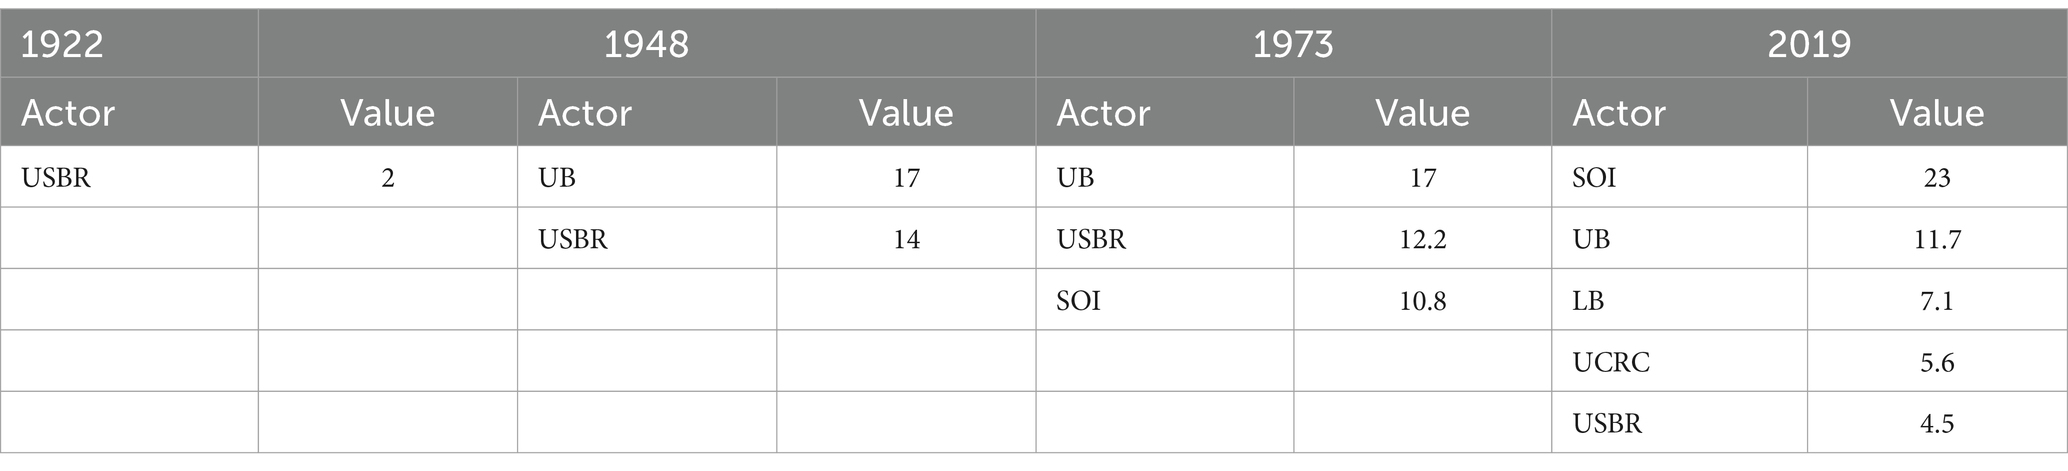
Task: Select the value 5.6 cell
Action: [1937, 361]
